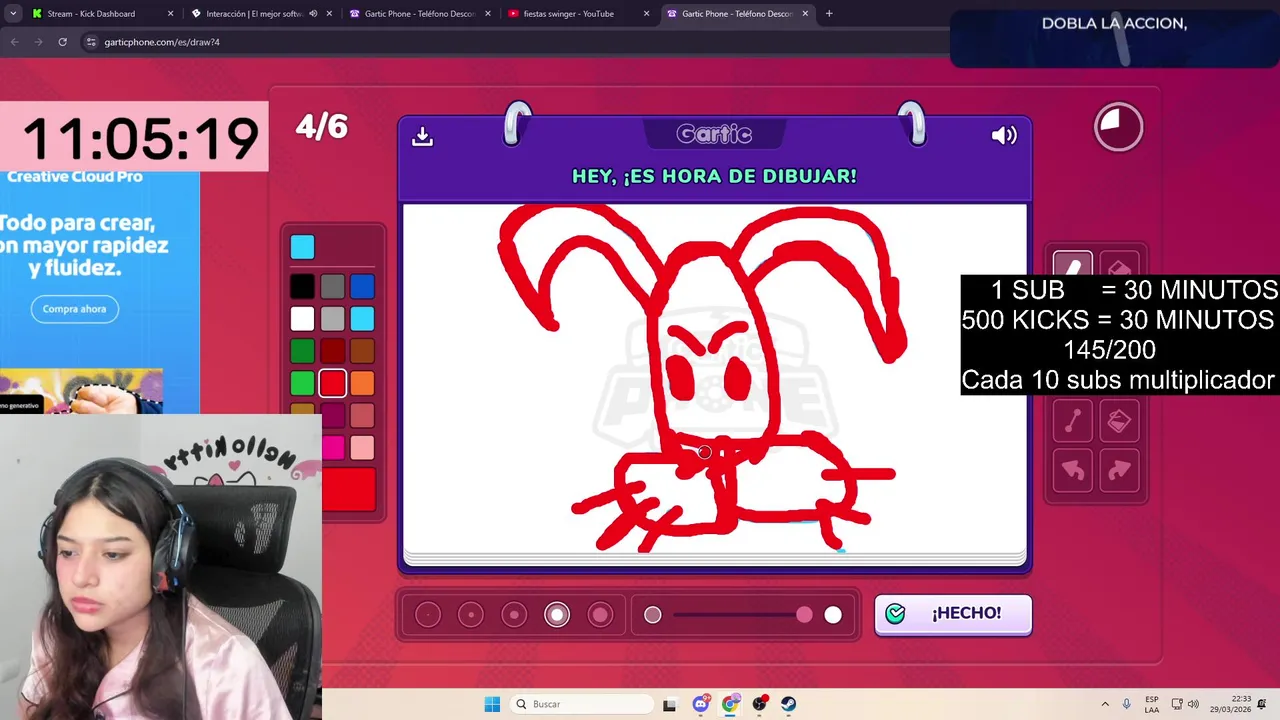This screenshot has height=720, width=1280.
Task: Pick the dark red color swatch
Action: tap(333, 351)
